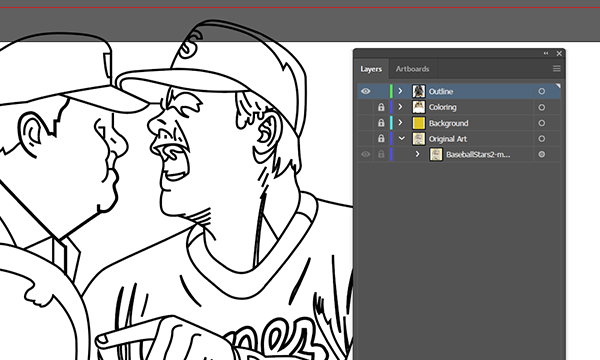Click the Original Art layer thumbnail
The image size is (600, 360).
pyautogui.click(x=419, y=139)
